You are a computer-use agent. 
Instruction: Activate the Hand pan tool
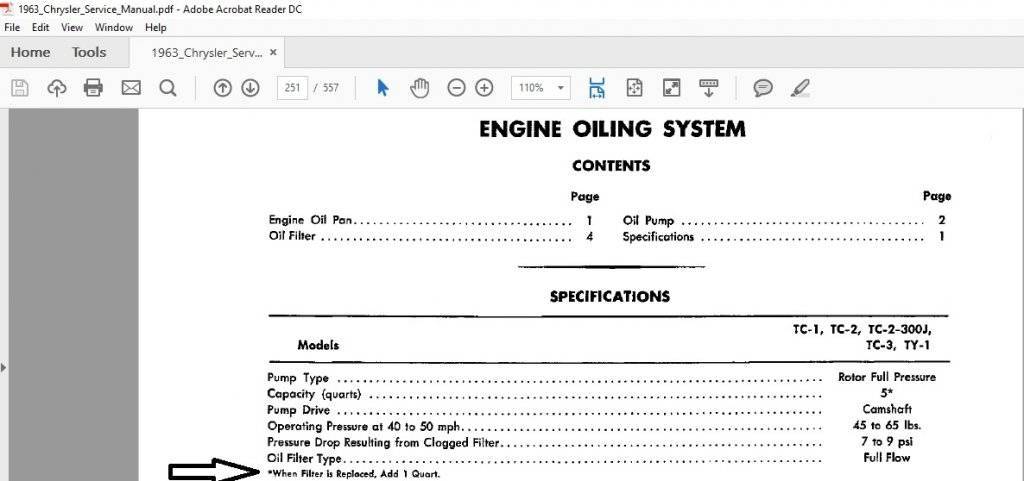point(420,88)
